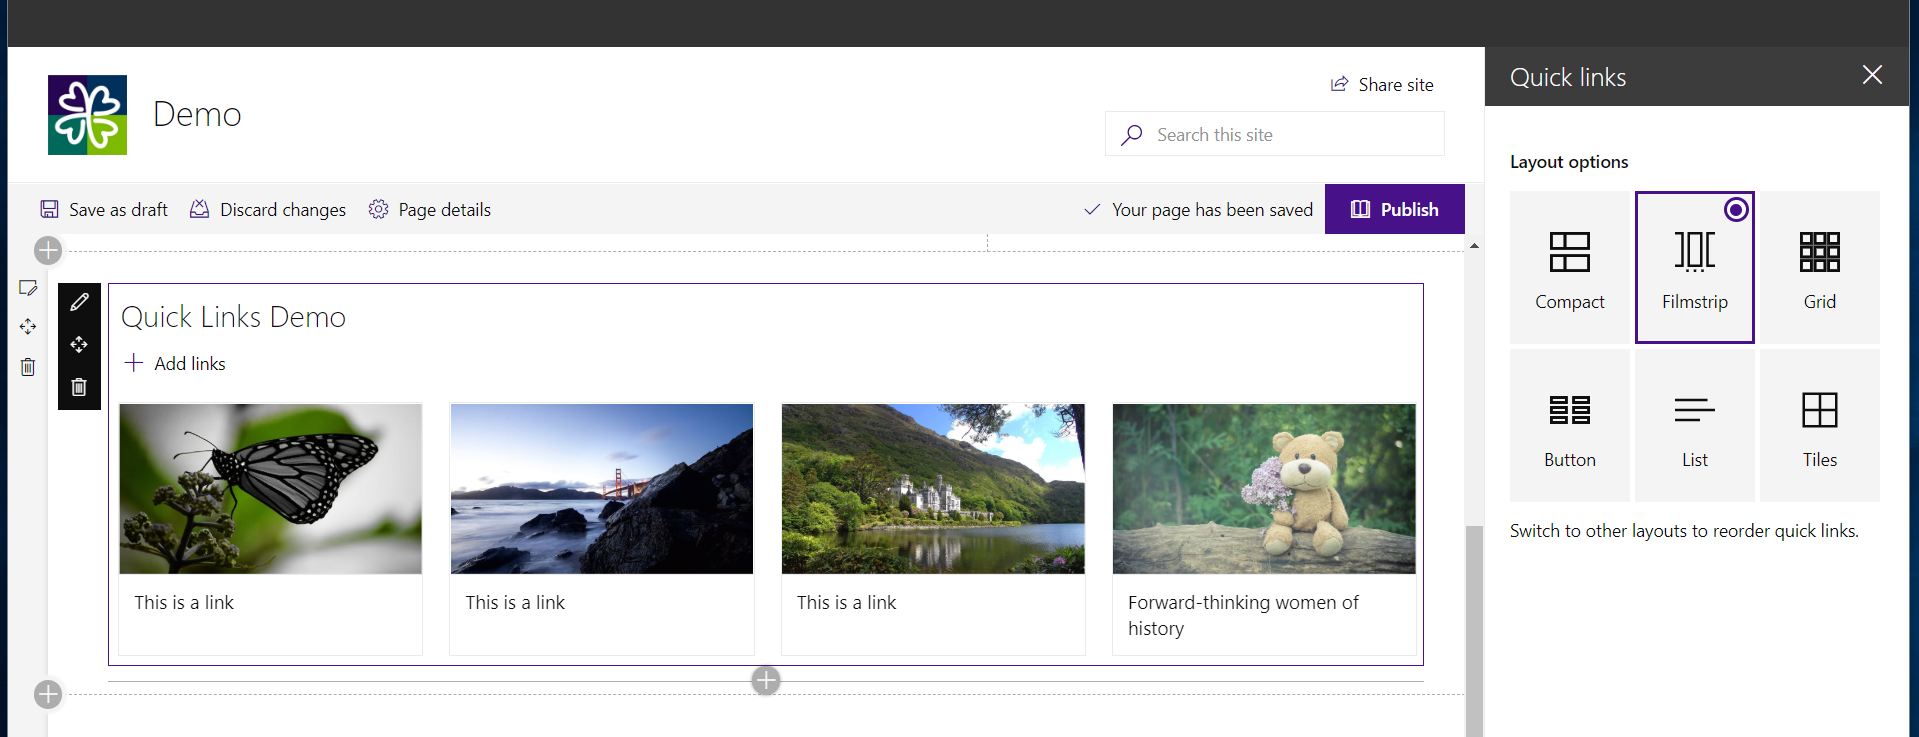Click Move web part icon in black toolbar
The width and height of the screenshot is (1919, 737).
coord(79,345)
